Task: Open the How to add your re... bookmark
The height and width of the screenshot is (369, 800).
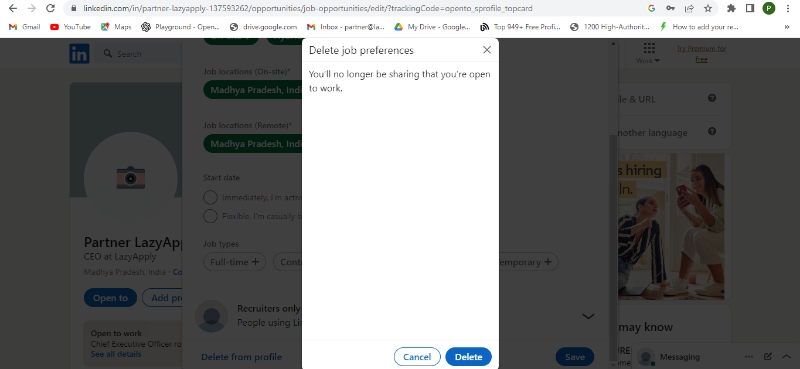Action: coord(699,27)
